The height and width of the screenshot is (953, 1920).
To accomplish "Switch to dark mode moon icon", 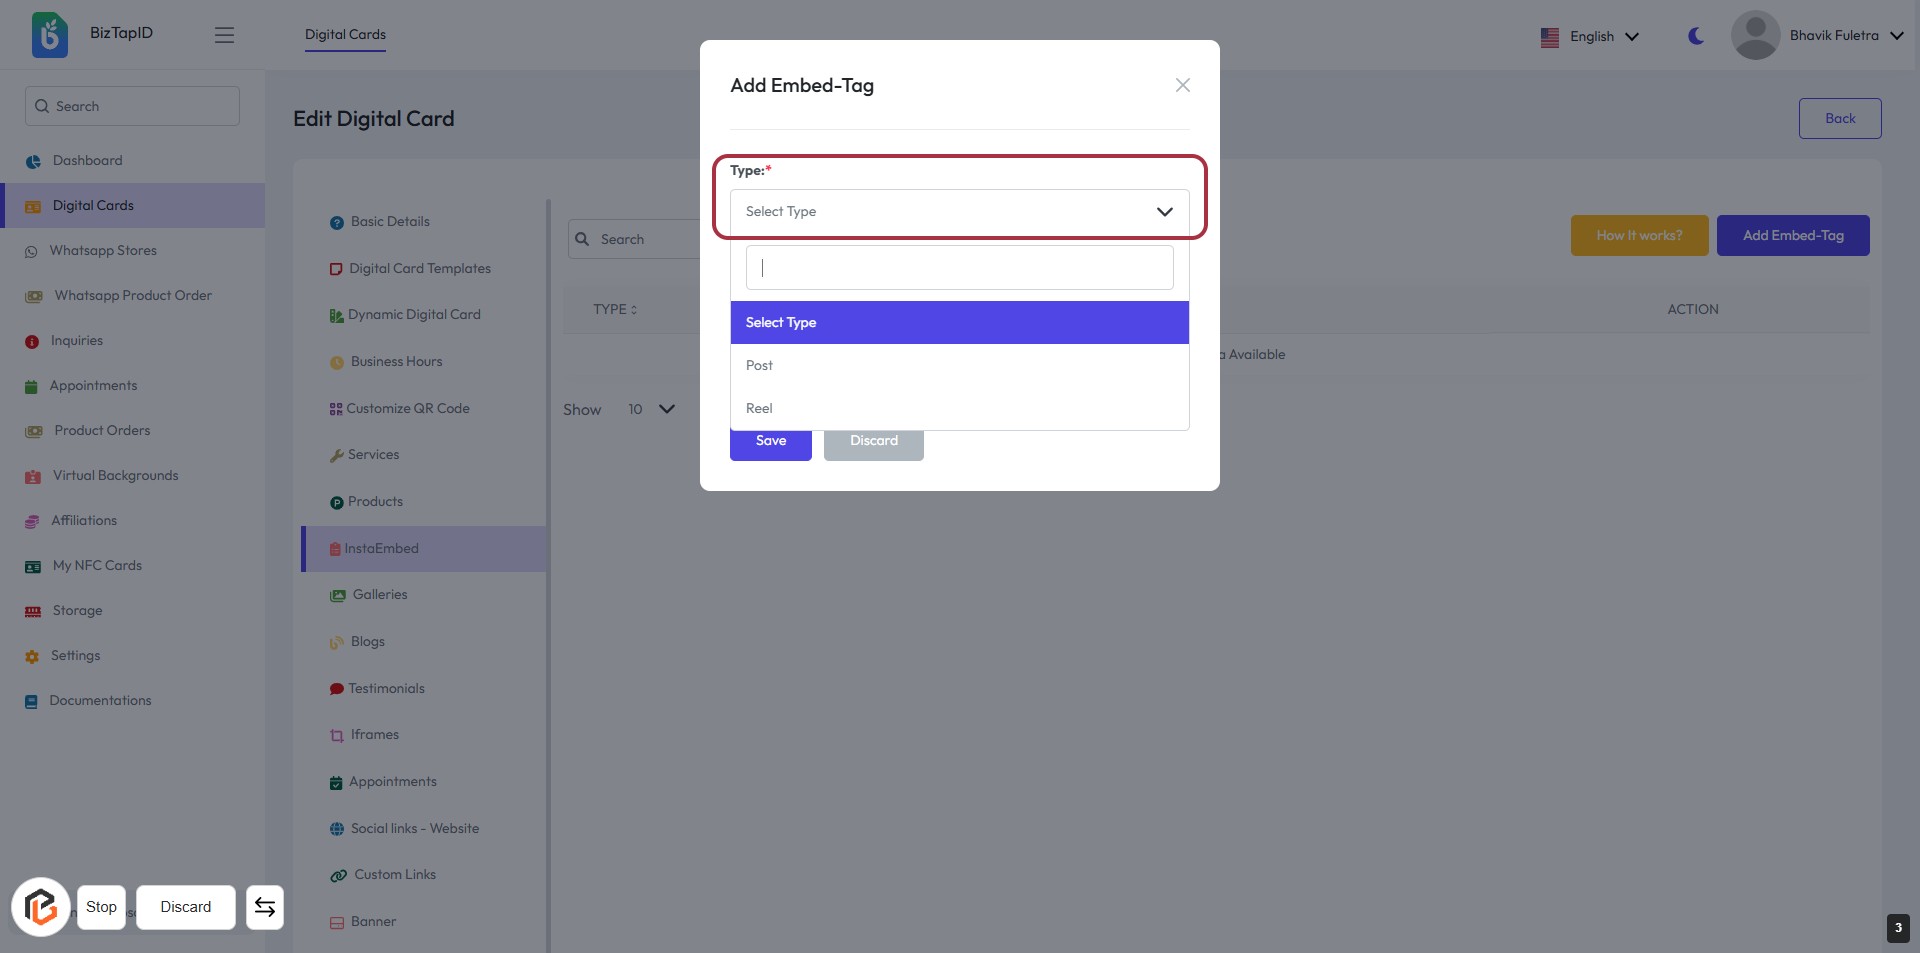I will (1695, 36).
